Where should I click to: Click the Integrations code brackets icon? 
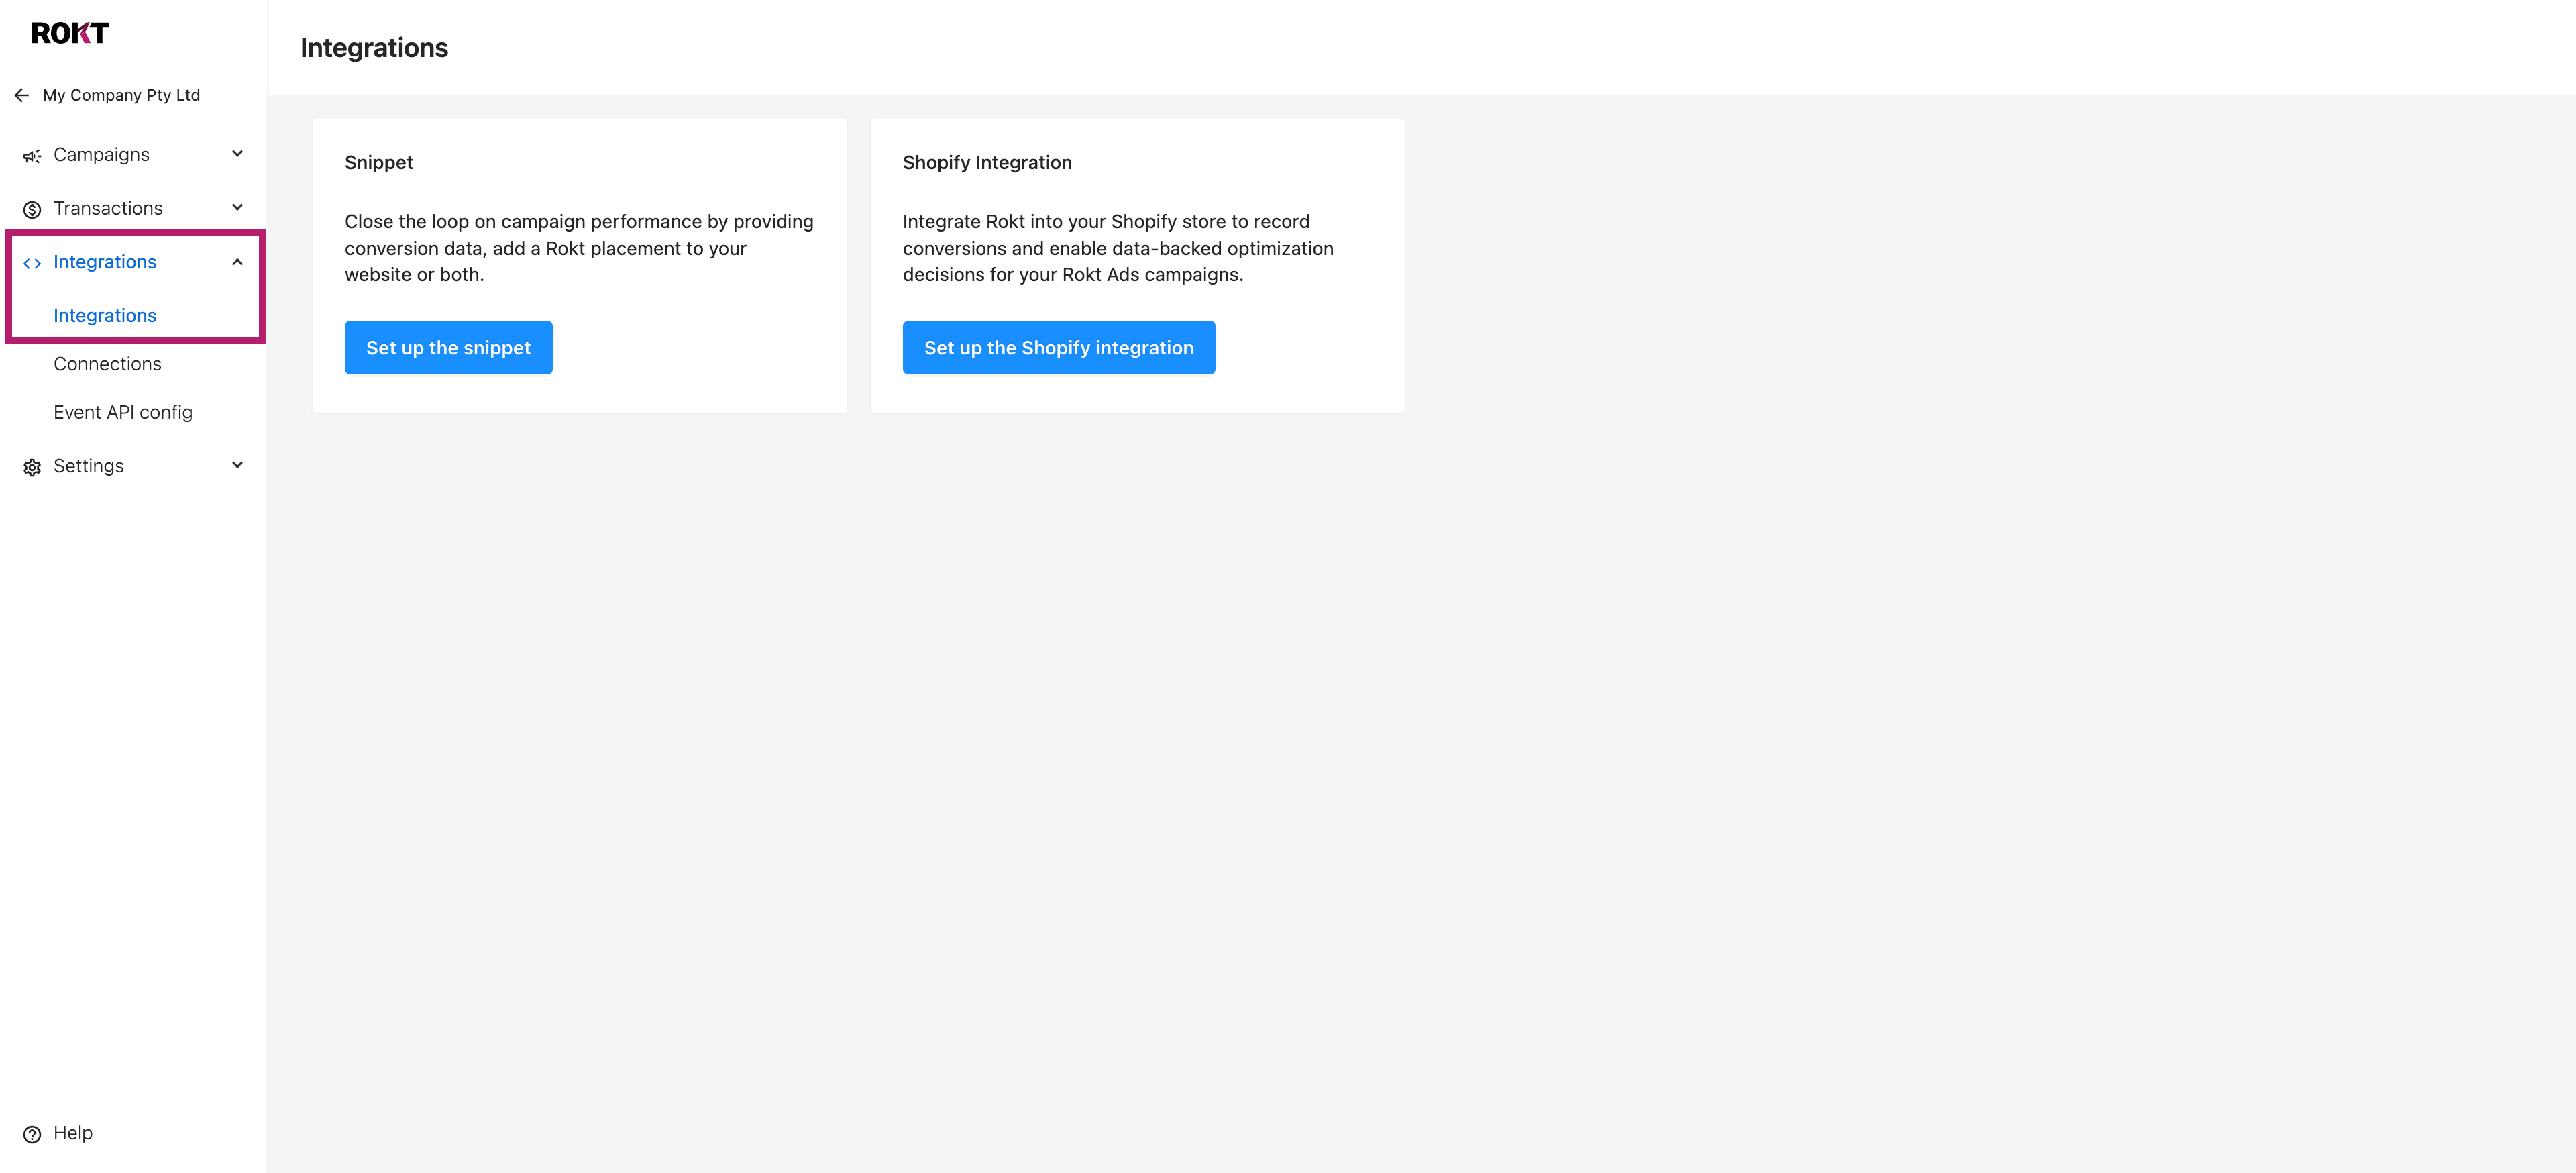[x=32, y=263]
